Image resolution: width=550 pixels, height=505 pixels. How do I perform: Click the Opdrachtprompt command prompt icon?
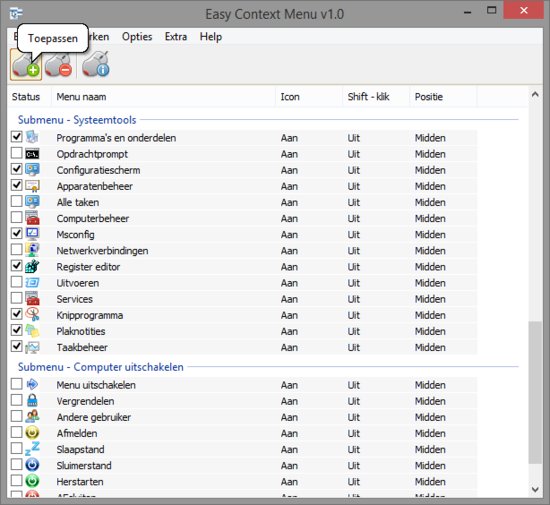(32, 154)
